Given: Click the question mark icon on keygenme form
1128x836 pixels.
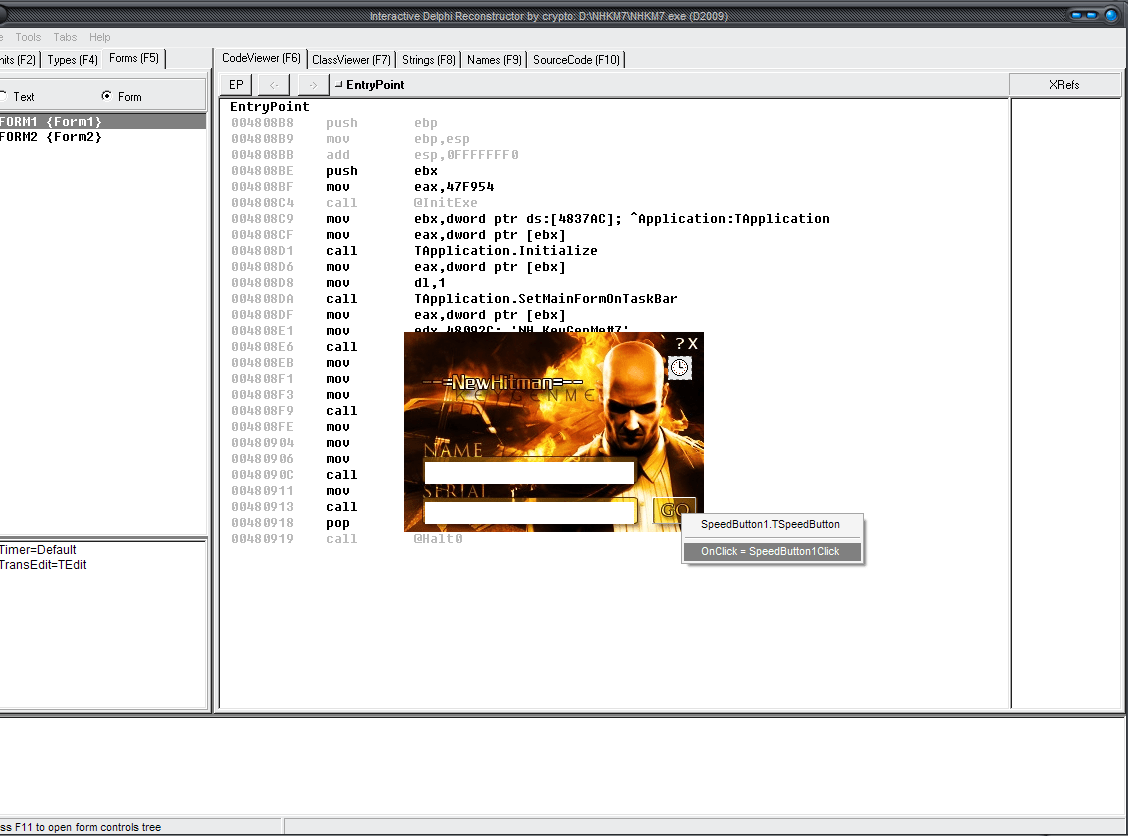Looking at the screenshot, I should pos(679,344).
